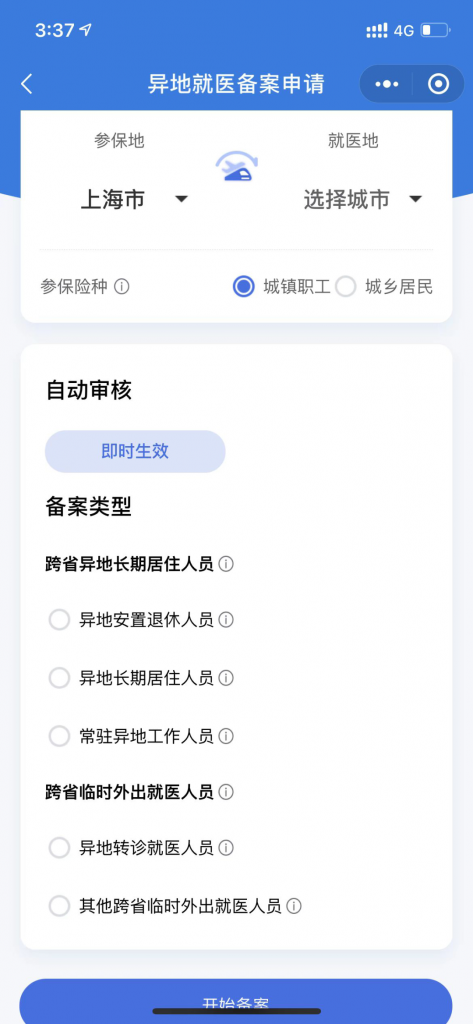This screenshot has width=473, height=1024.
Task: Tap the 即时生效 pill button
Action: pyautogui.click(x=135, y=451)
